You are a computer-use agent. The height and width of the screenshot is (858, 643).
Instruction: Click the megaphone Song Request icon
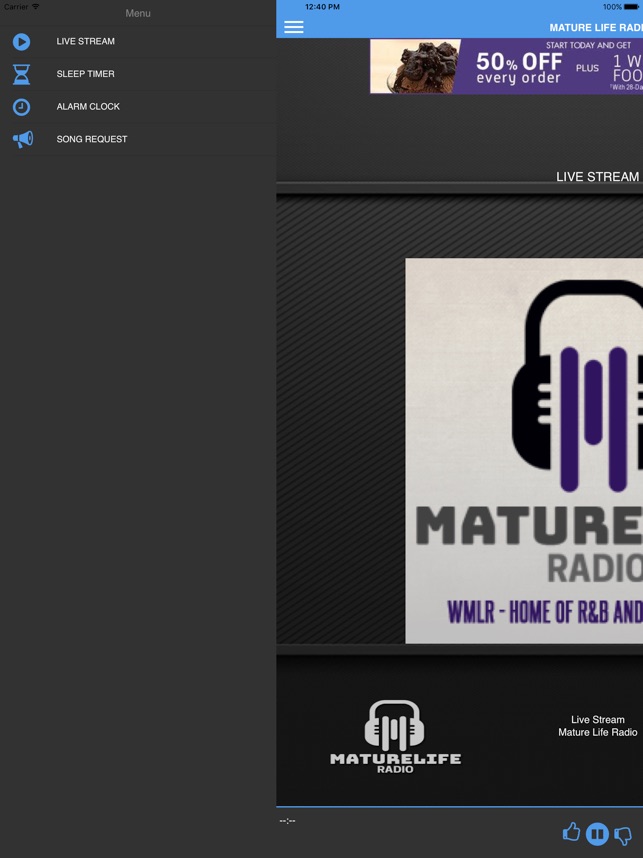[22, 139]
